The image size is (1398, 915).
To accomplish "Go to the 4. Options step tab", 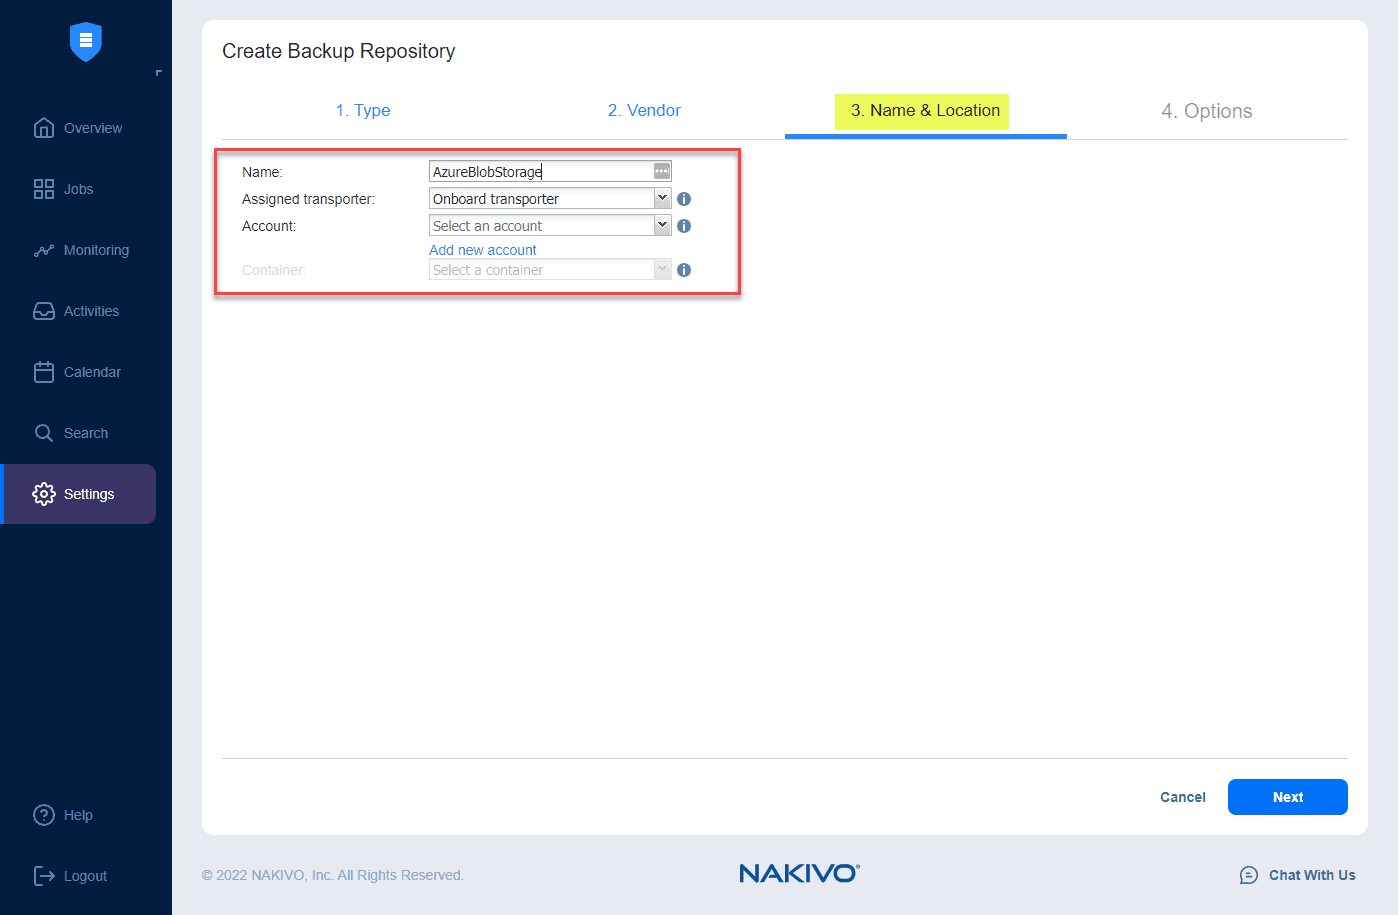I will [x=1207, y=111].
